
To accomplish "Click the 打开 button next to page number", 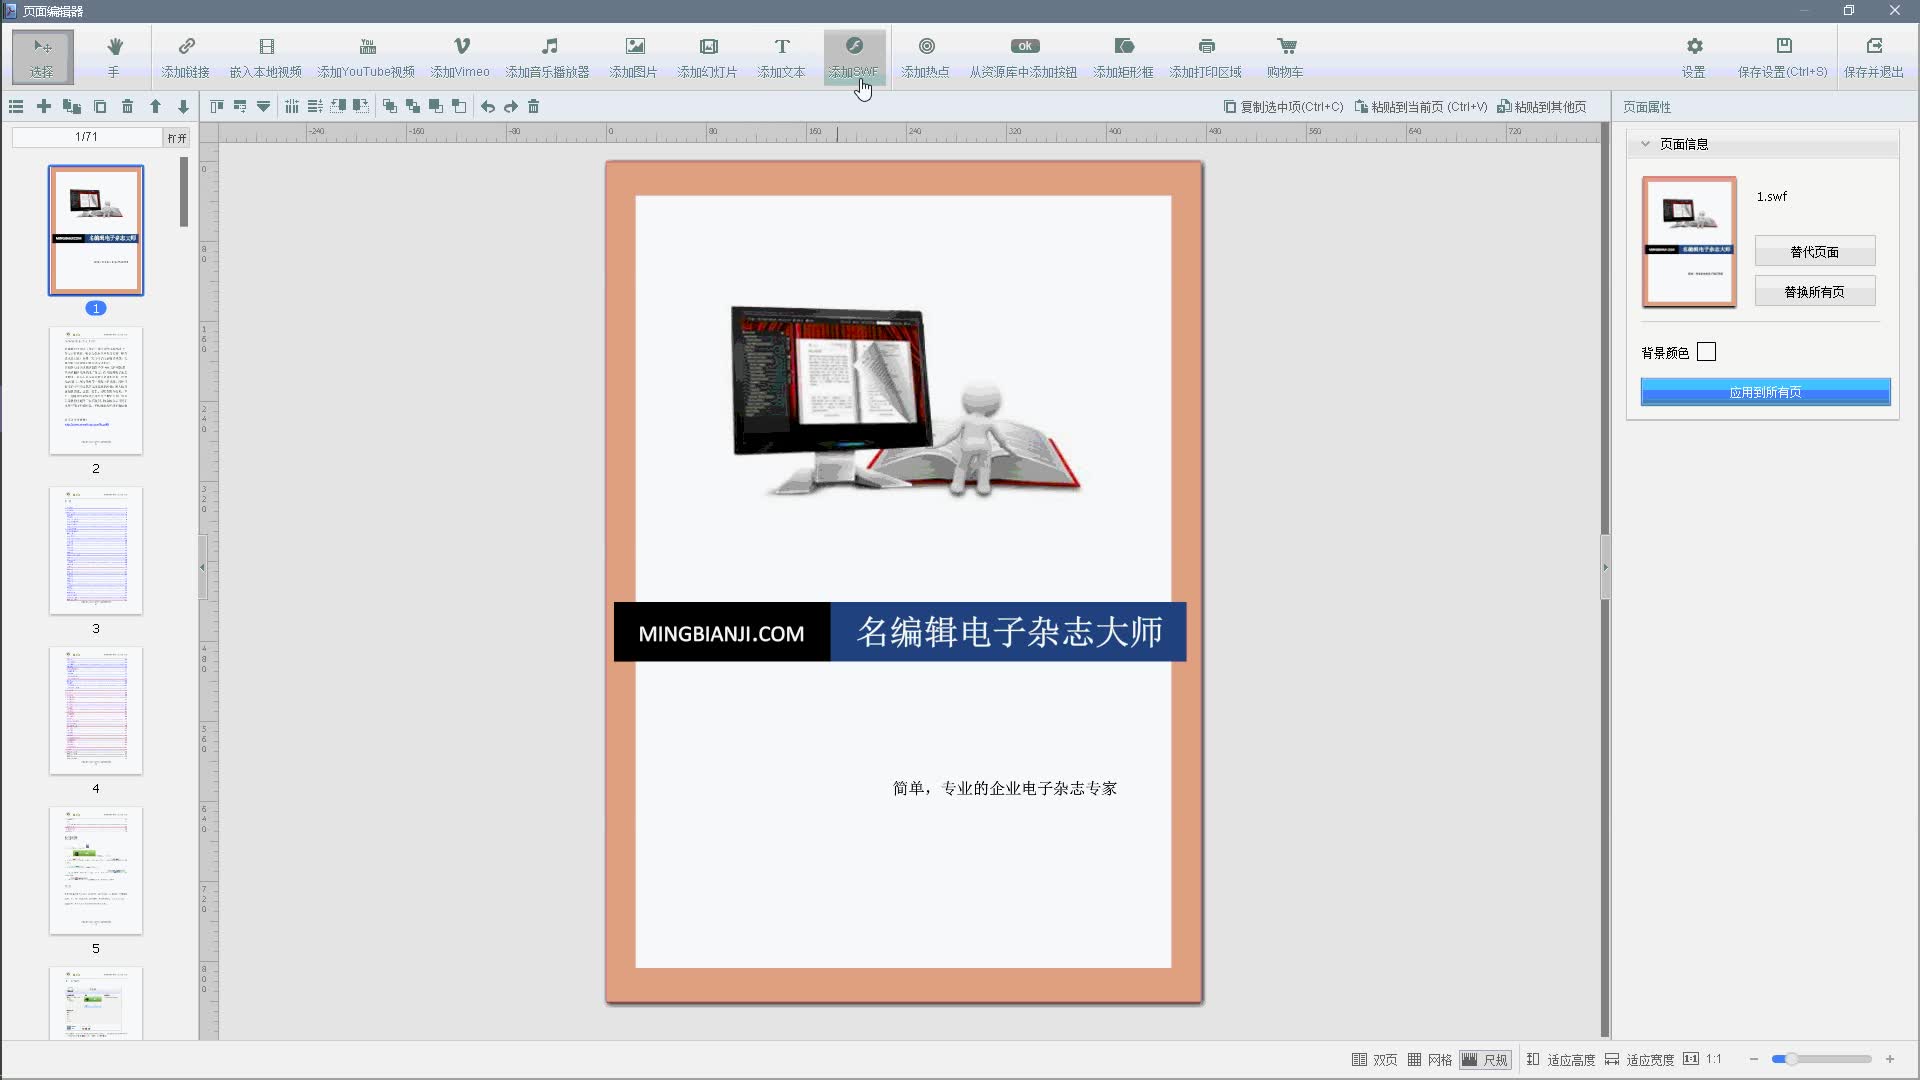I will 177,138.
